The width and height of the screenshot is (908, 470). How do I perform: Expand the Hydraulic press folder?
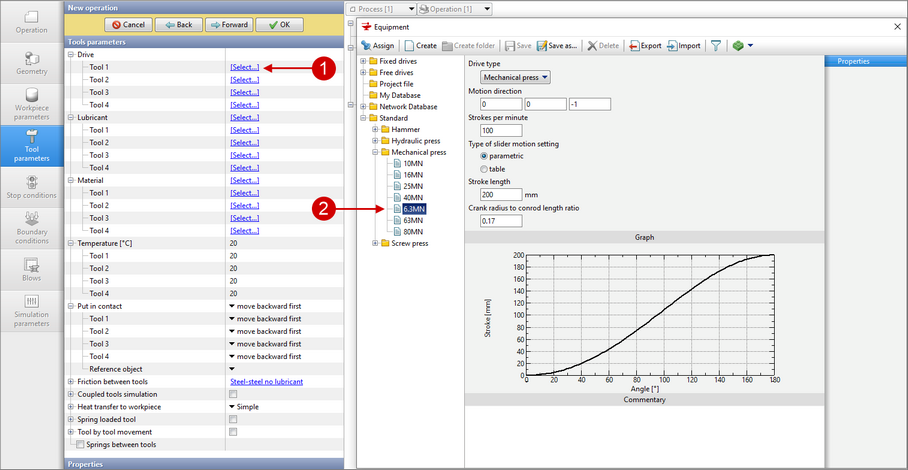coord(375,141)
